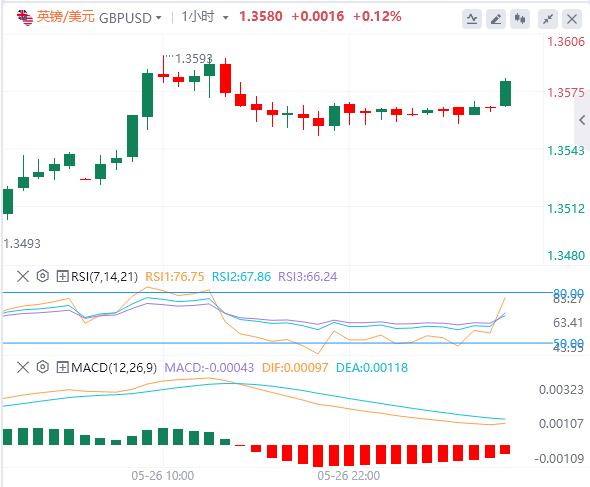Open the indicators line-chart icon
Screen dimensions: 590x487
point(472,19)
